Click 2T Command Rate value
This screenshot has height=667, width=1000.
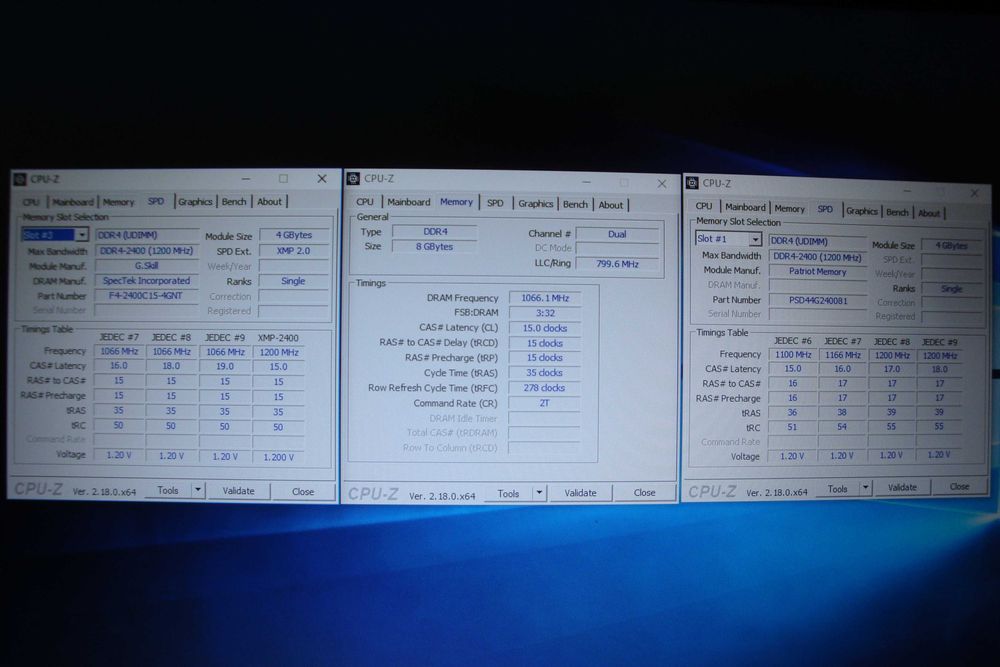coord(545,403)
